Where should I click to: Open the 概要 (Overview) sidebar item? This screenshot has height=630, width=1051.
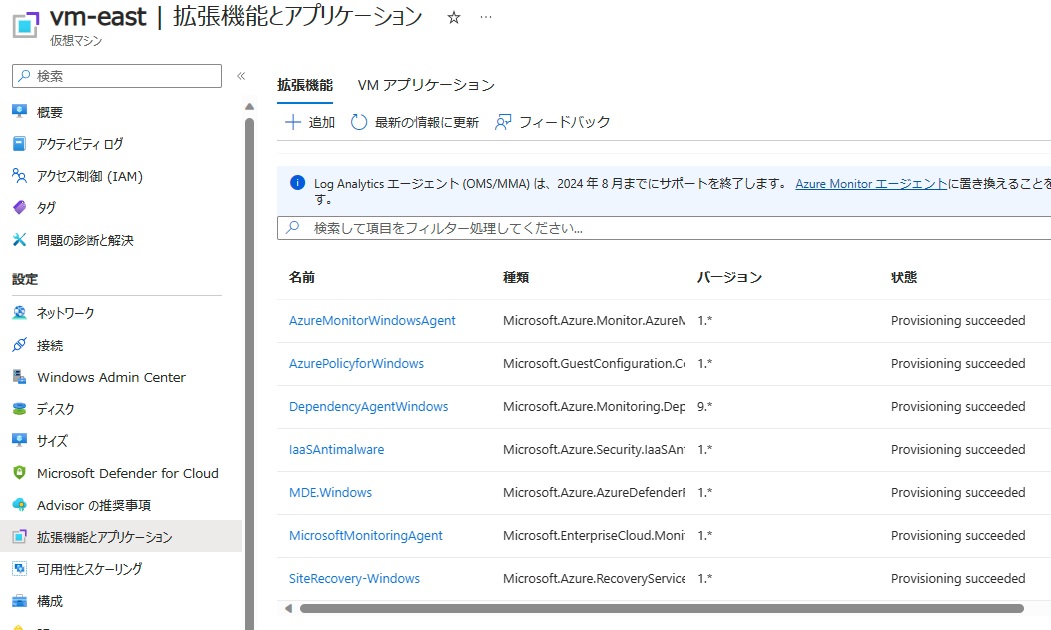[50, 112]
